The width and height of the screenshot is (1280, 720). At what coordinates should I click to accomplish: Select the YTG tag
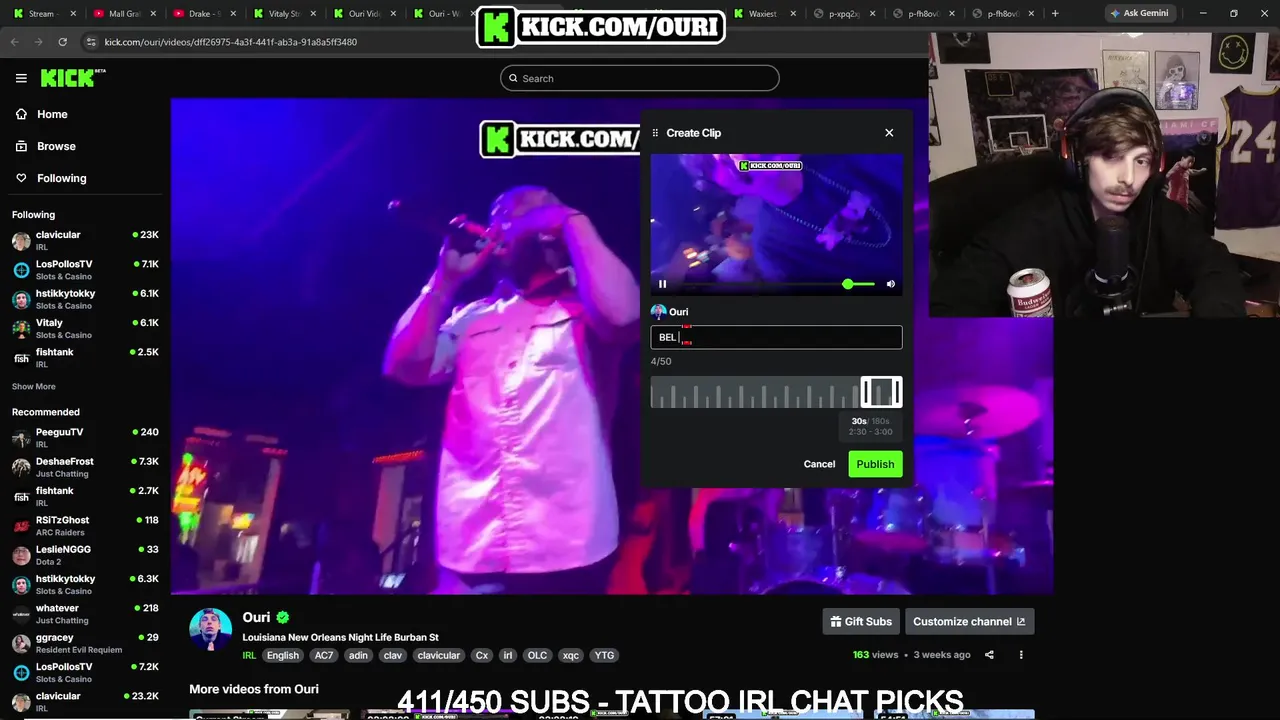(604, 656)
